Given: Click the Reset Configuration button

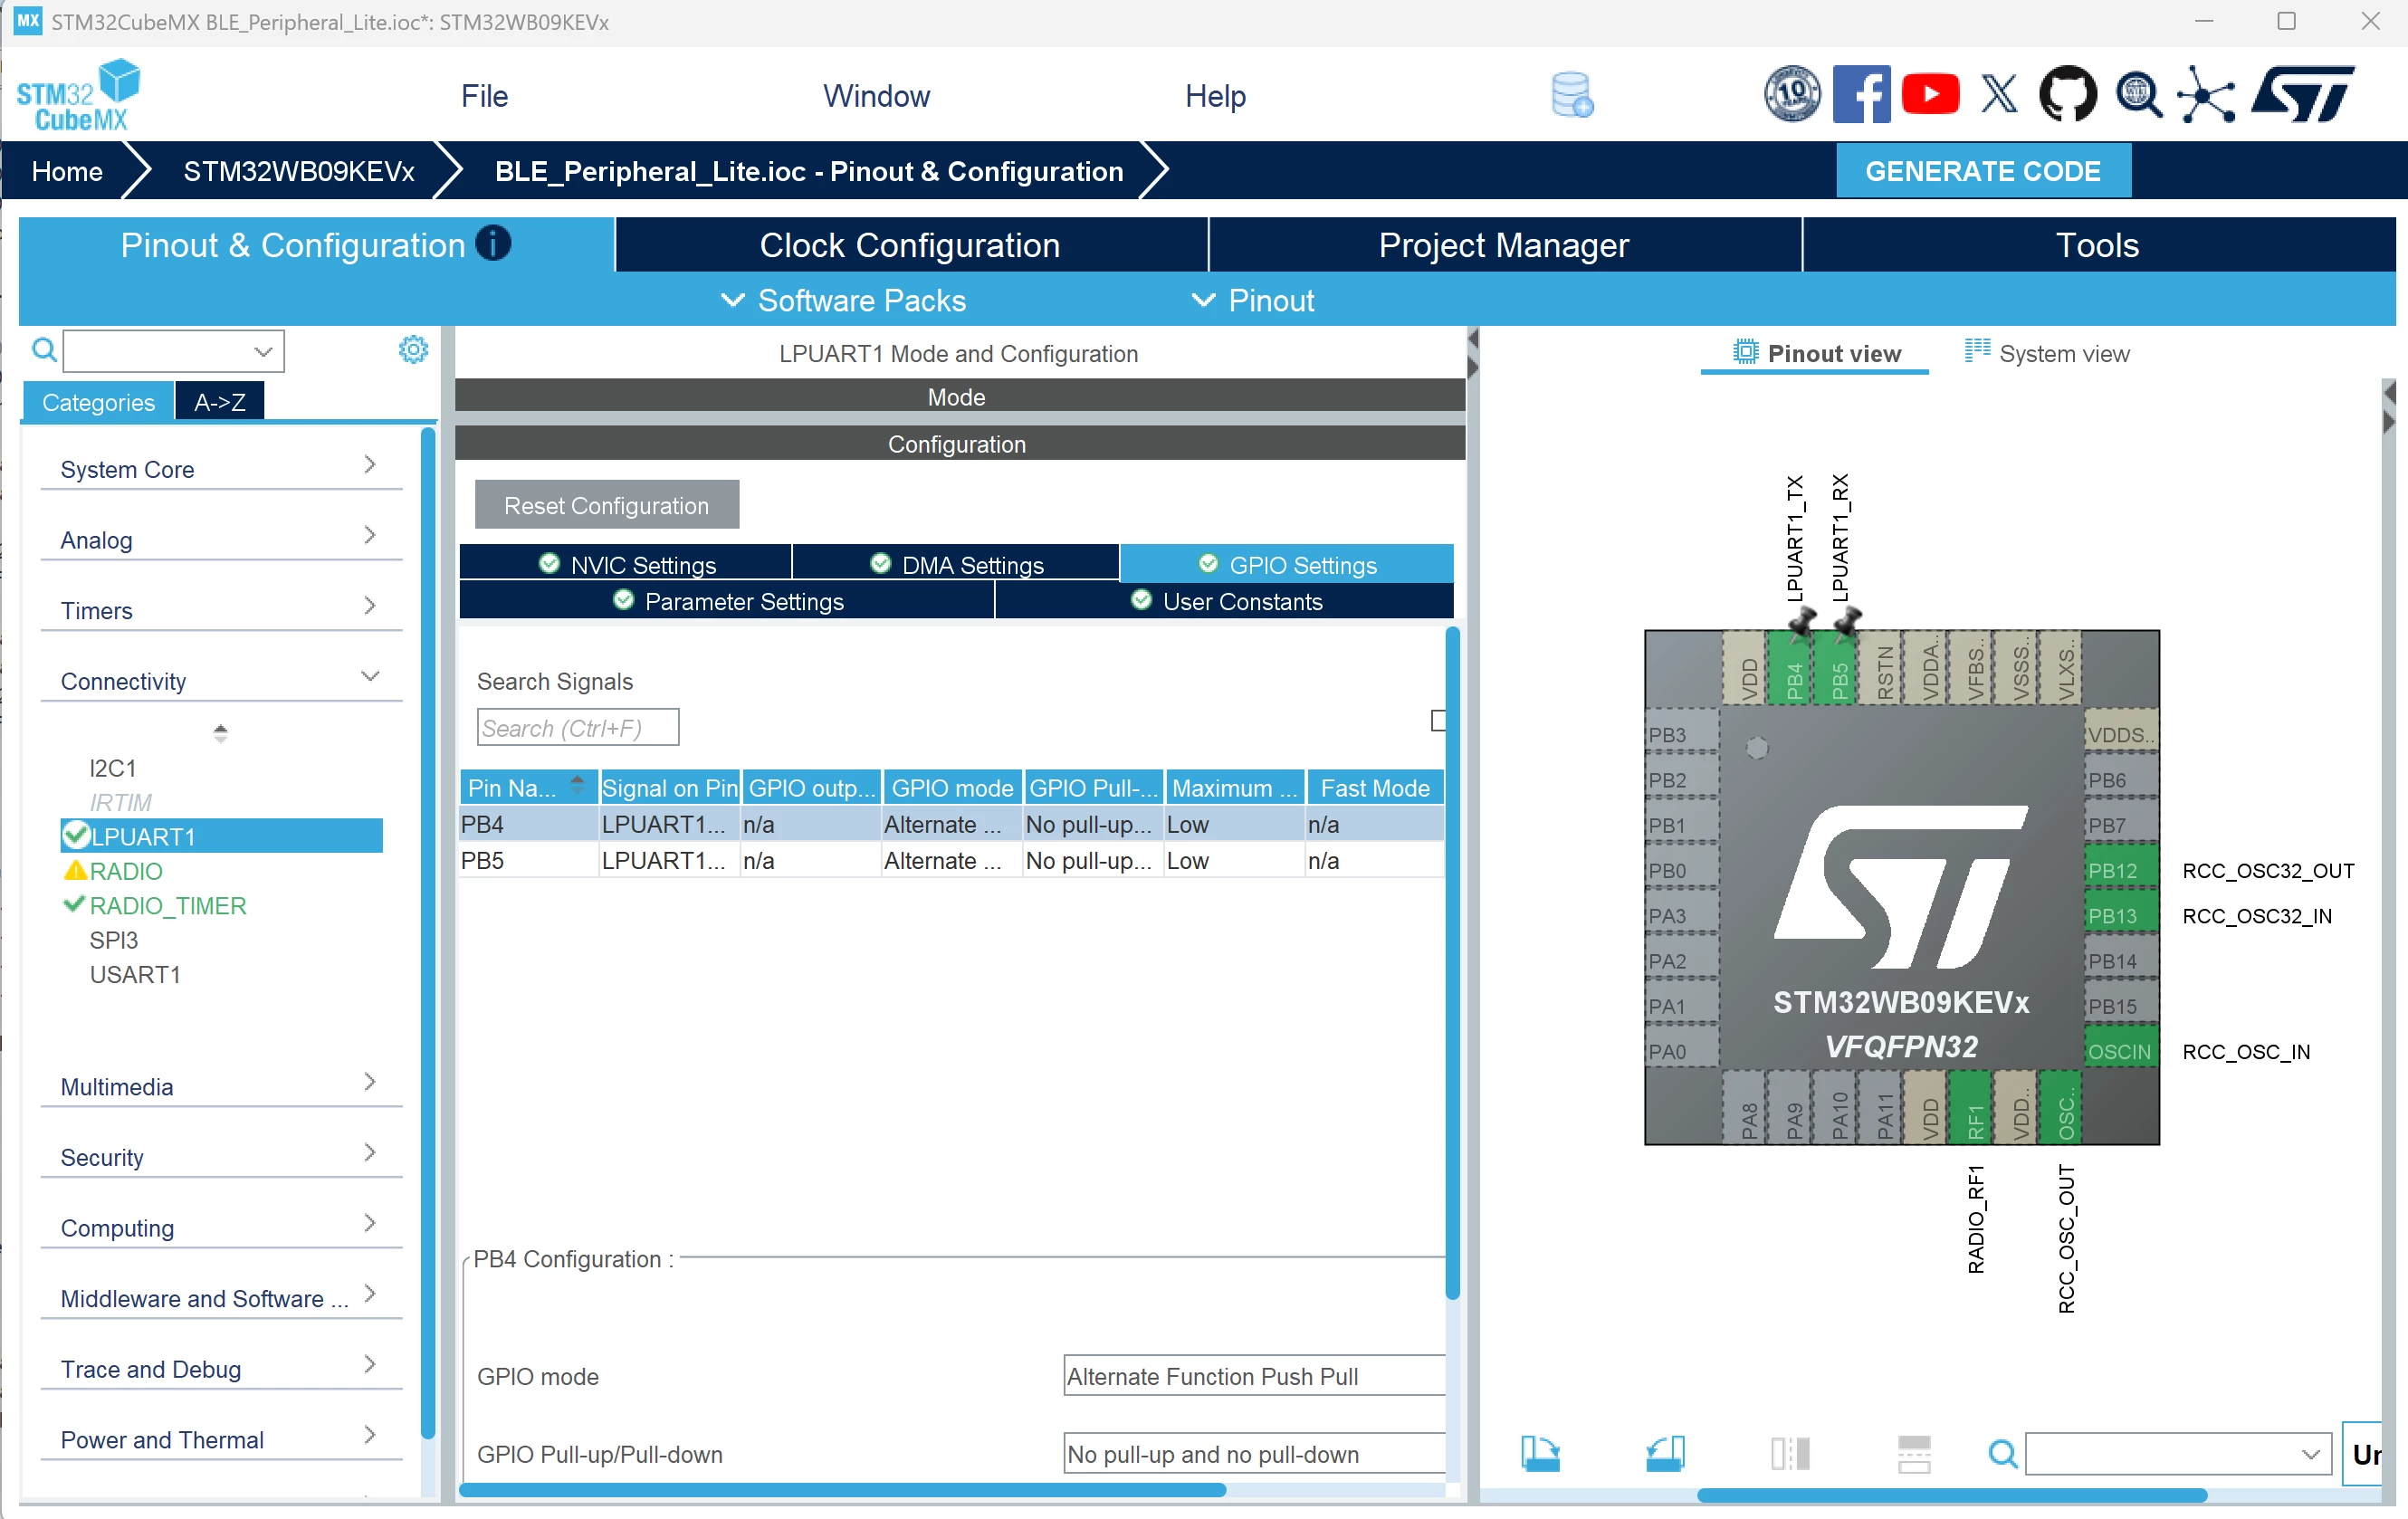Looking at the screenshot, I should coord(606,505).
